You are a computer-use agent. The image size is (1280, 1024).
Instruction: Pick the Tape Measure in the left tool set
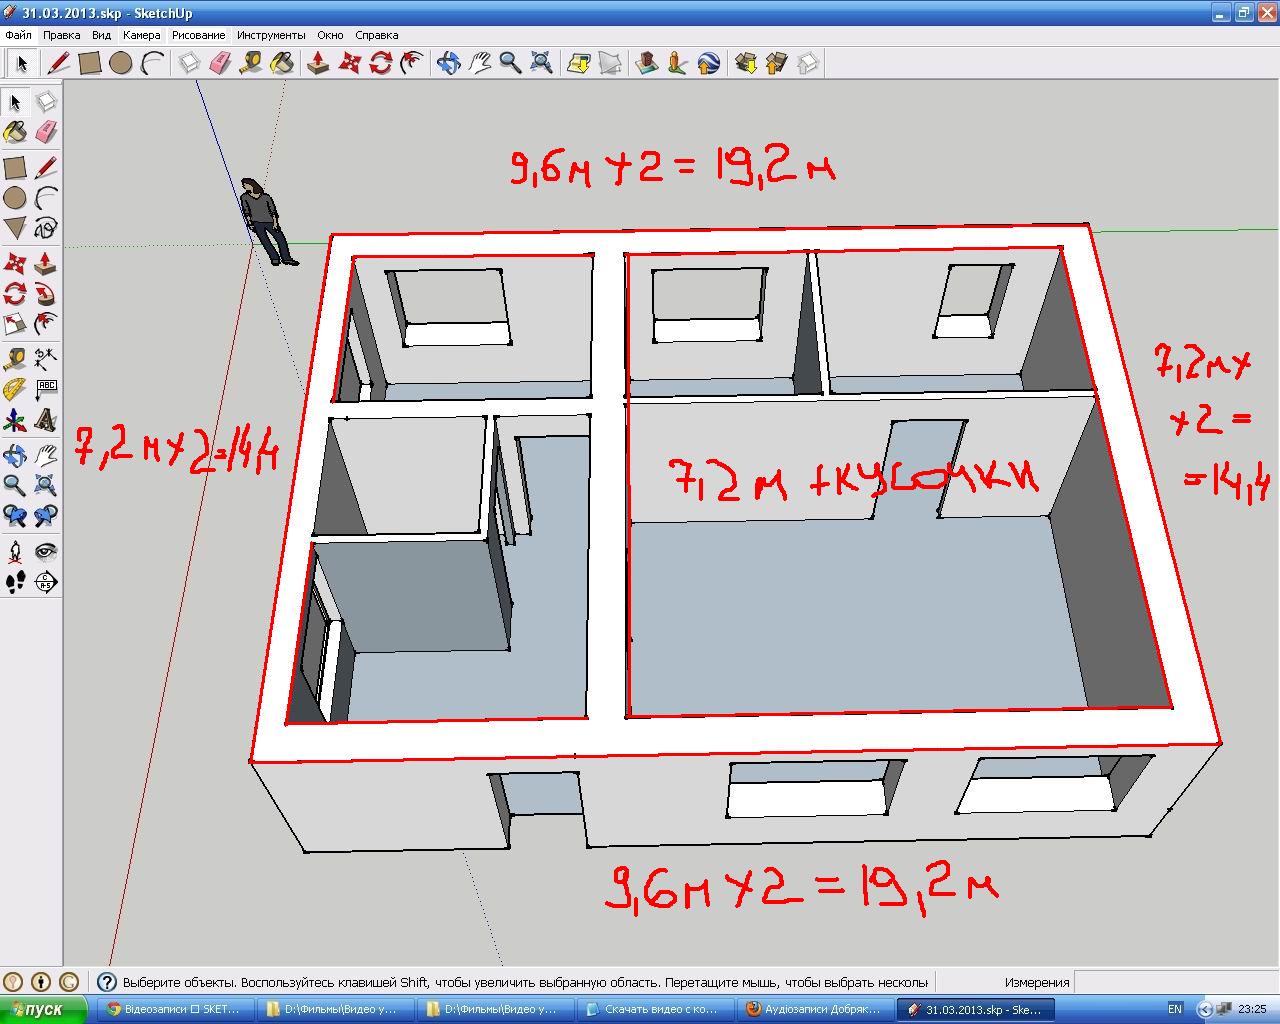[15, 357]
